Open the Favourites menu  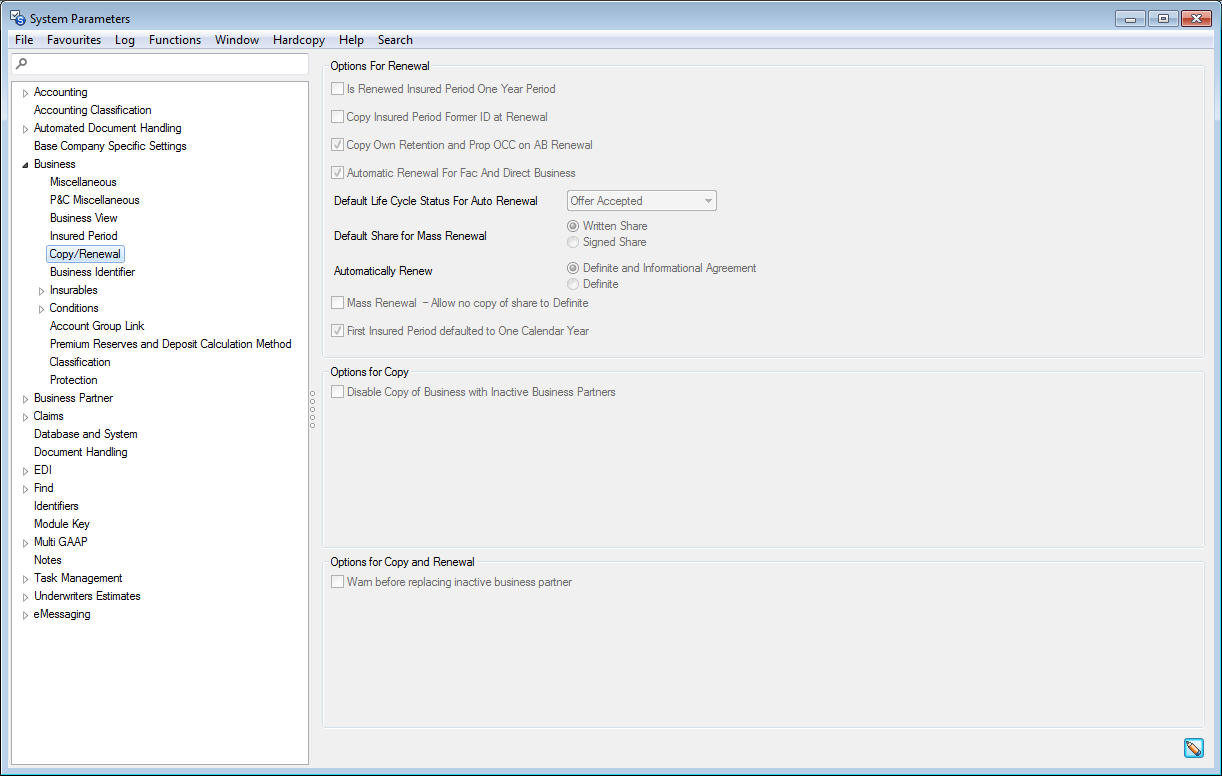(74, 40)
